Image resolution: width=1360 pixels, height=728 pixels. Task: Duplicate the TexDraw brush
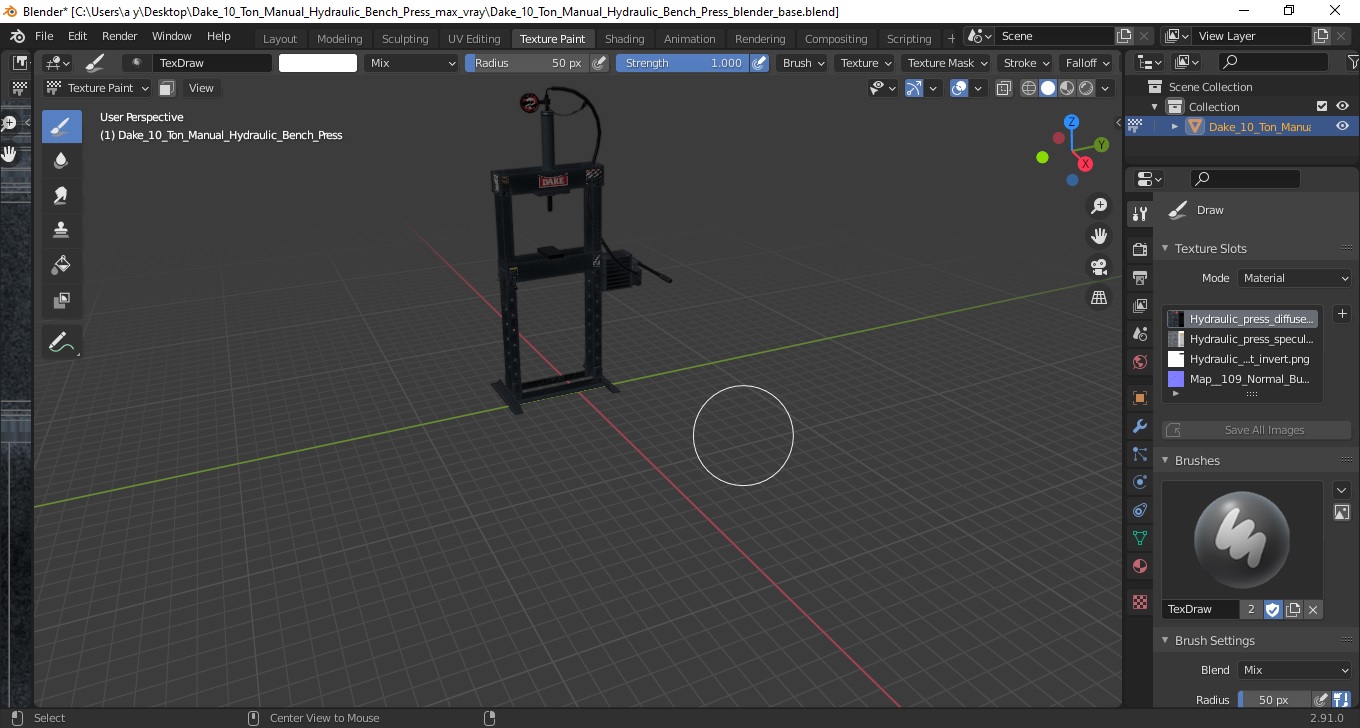(x=1293, y=609)
